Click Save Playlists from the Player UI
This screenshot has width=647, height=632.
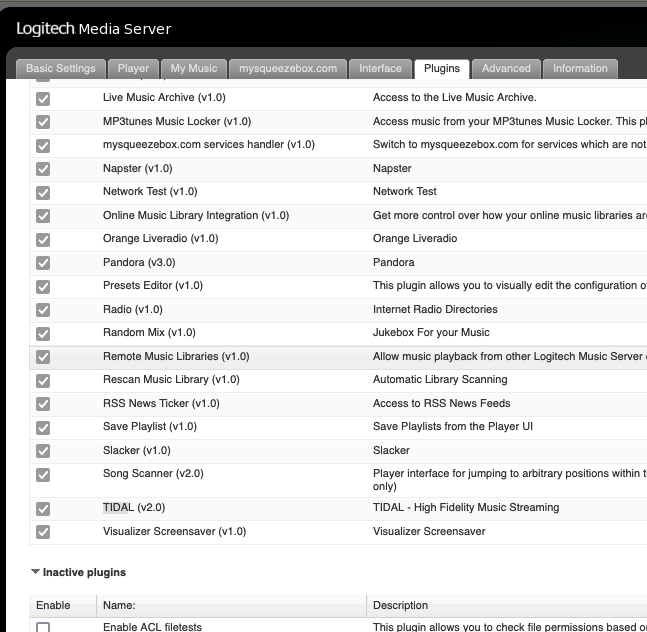453,427
